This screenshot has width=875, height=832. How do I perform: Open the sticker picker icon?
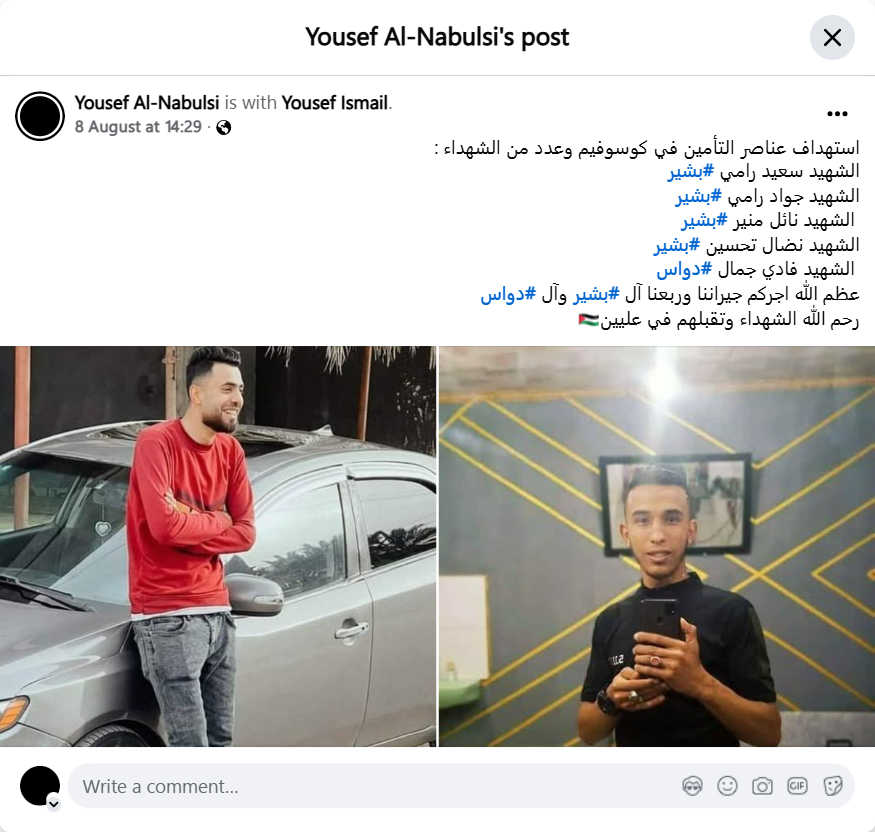click(x=832, y=786)
